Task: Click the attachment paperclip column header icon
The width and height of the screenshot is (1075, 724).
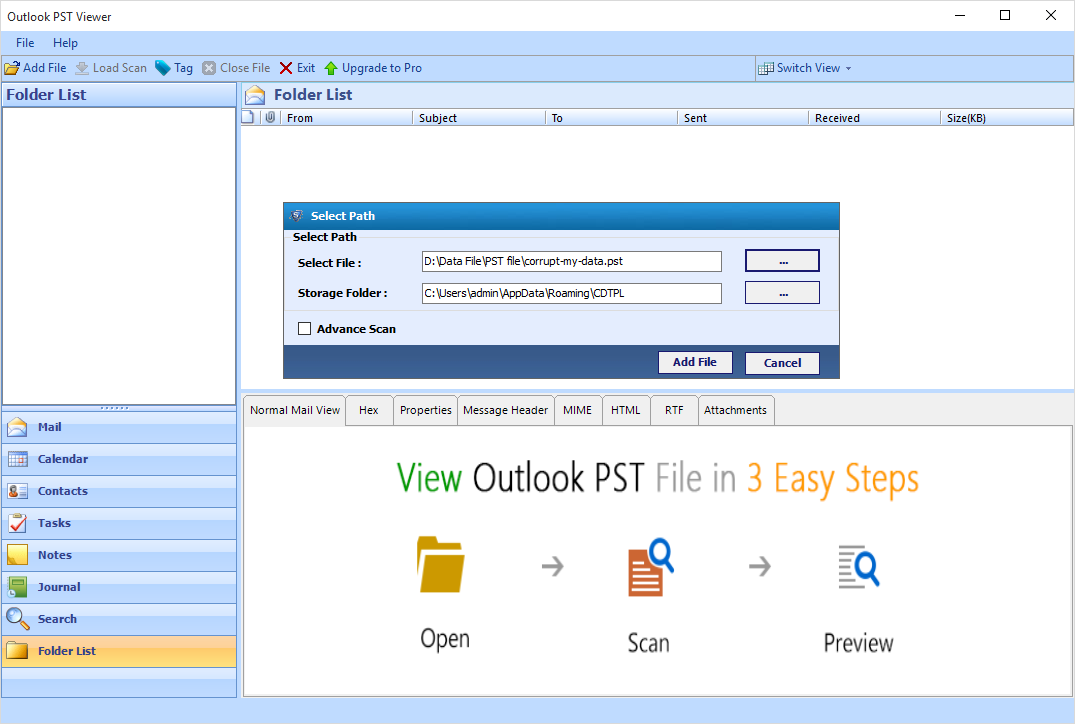Action: point(270,117)
